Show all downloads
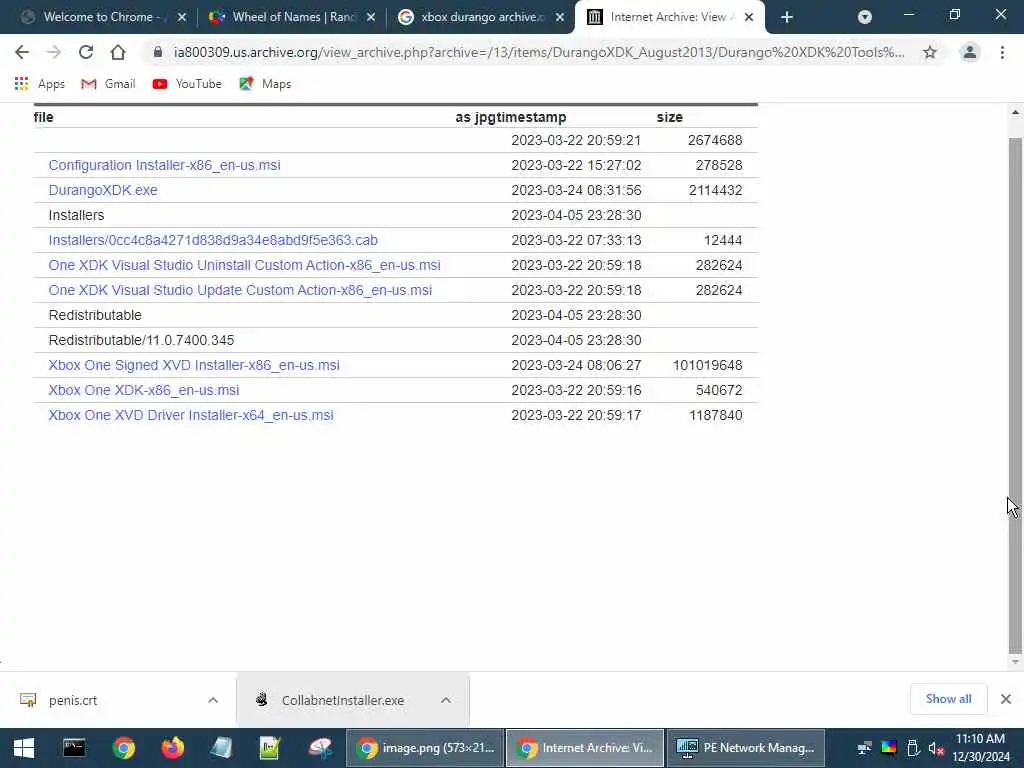Viewport: 1024px width, 768px height. 948,699
